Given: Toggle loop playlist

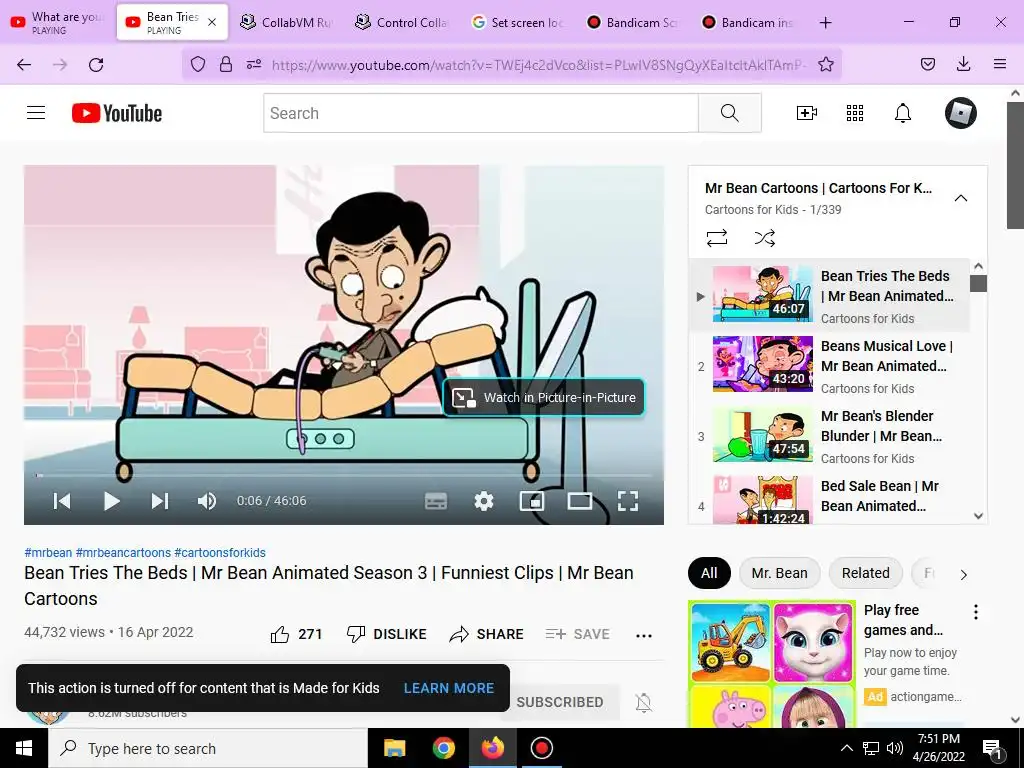Looking at the screenshot, I should [x=716, y=238].
